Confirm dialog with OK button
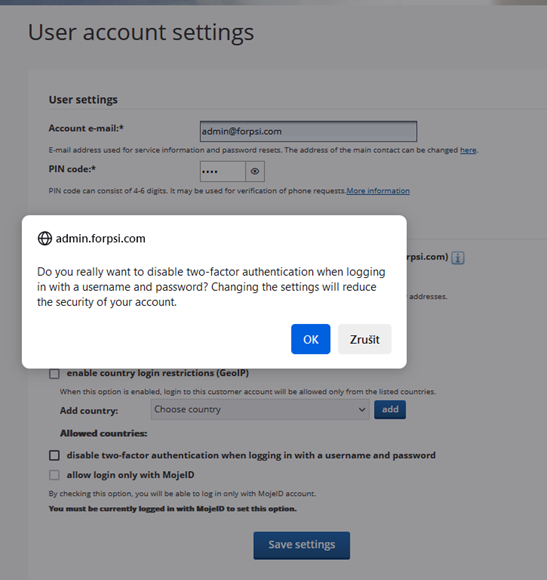The image size is (547, 580). (x=311, y=339)
